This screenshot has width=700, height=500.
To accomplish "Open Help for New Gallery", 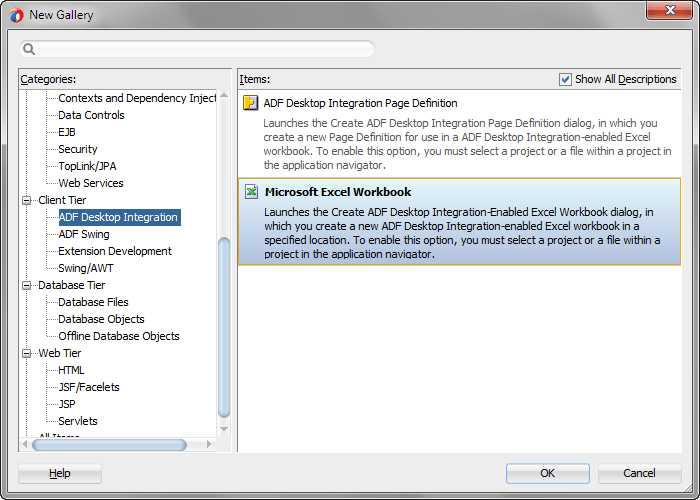I will click(60, 473).
